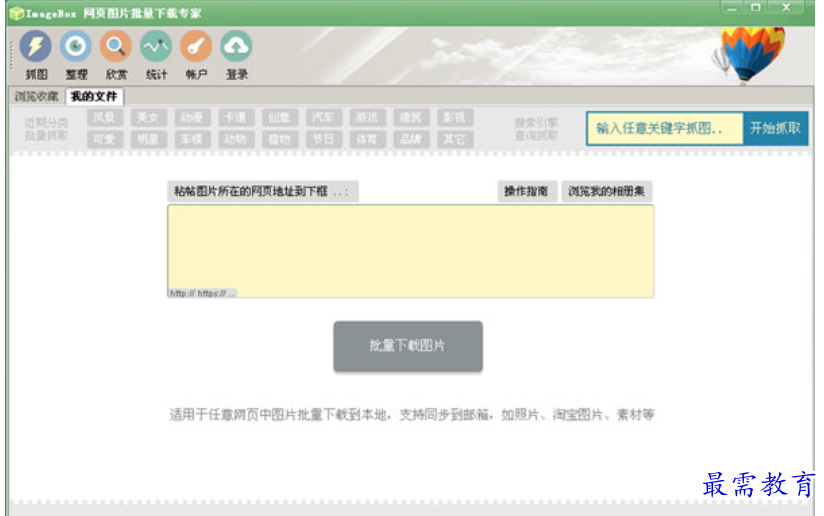
Task: Focus the keyword search field 输入任意关键字抓图
Action: coord(665,128)
